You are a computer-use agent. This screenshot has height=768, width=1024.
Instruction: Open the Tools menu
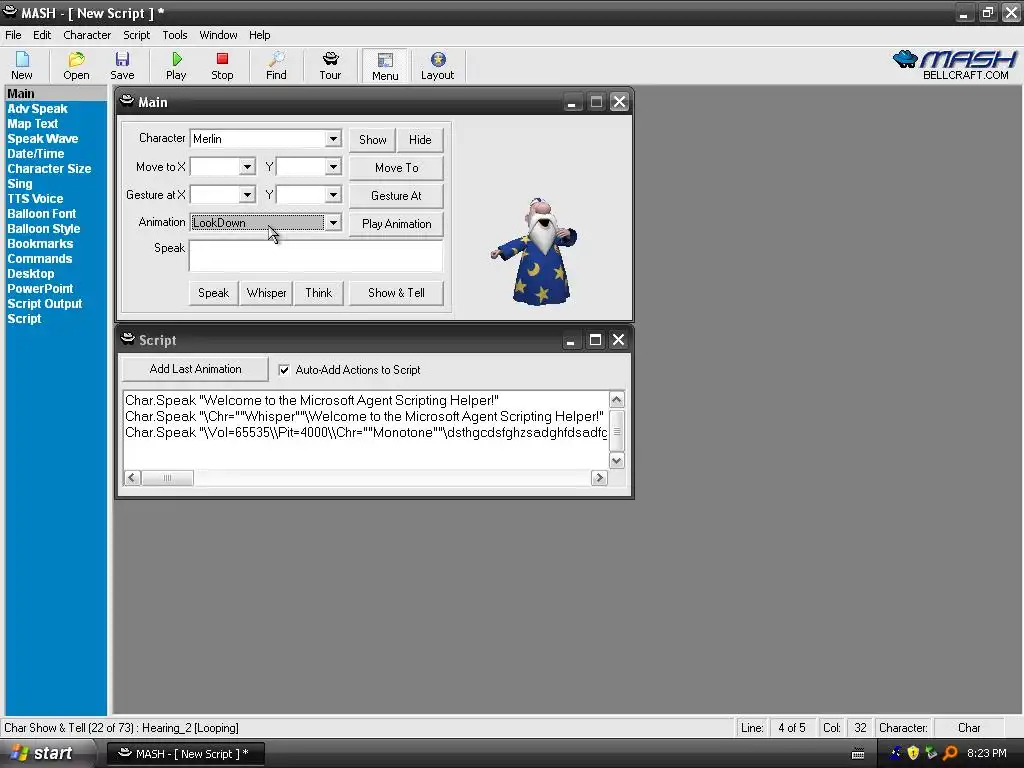click(x=174, y=35)
